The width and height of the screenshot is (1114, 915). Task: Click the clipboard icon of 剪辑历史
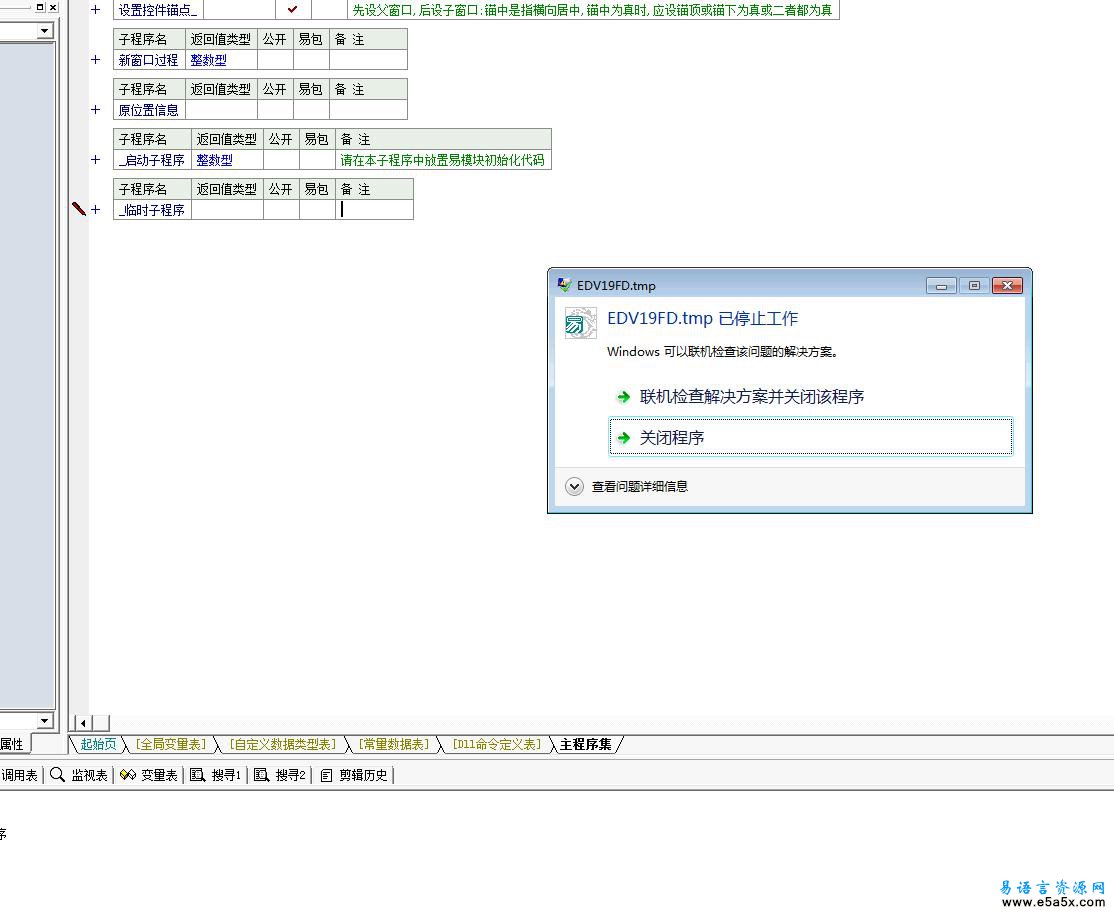pyautogui.click(x=327, y=776)
